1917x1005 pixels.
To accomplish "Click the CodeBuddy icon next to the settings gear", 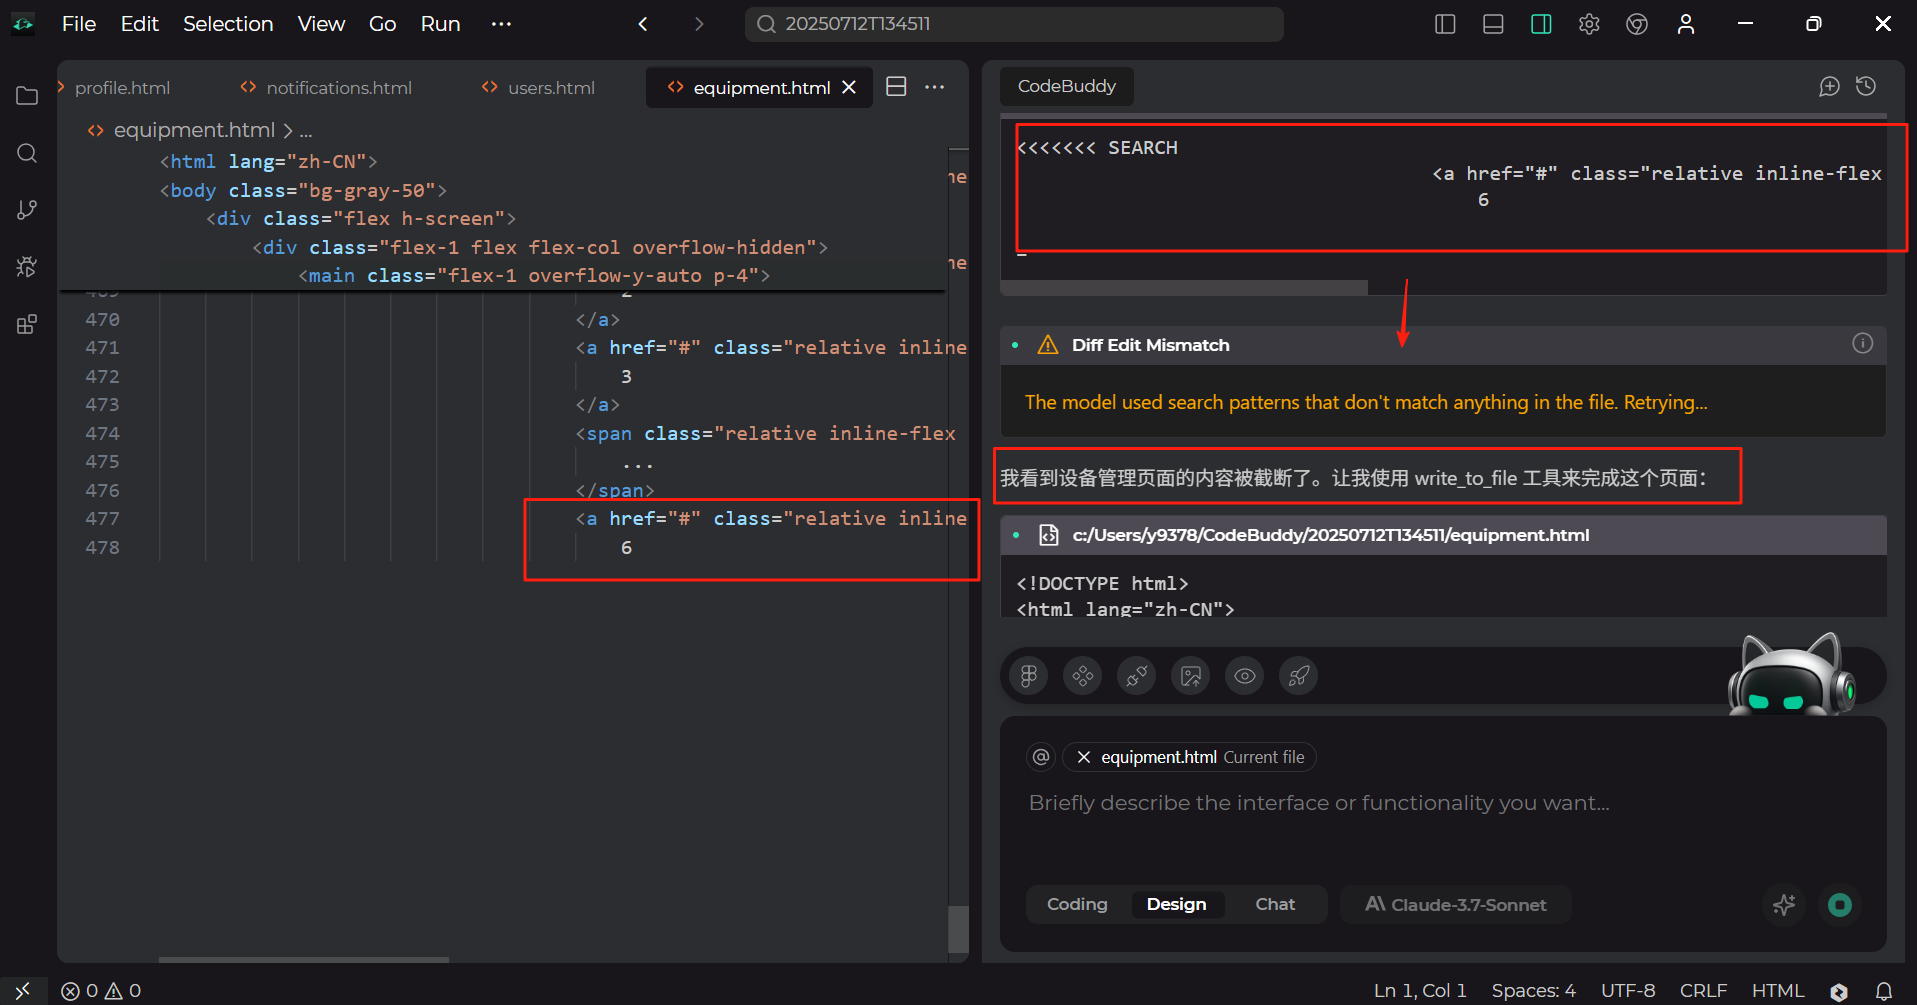I will (x=1637, y=24).
